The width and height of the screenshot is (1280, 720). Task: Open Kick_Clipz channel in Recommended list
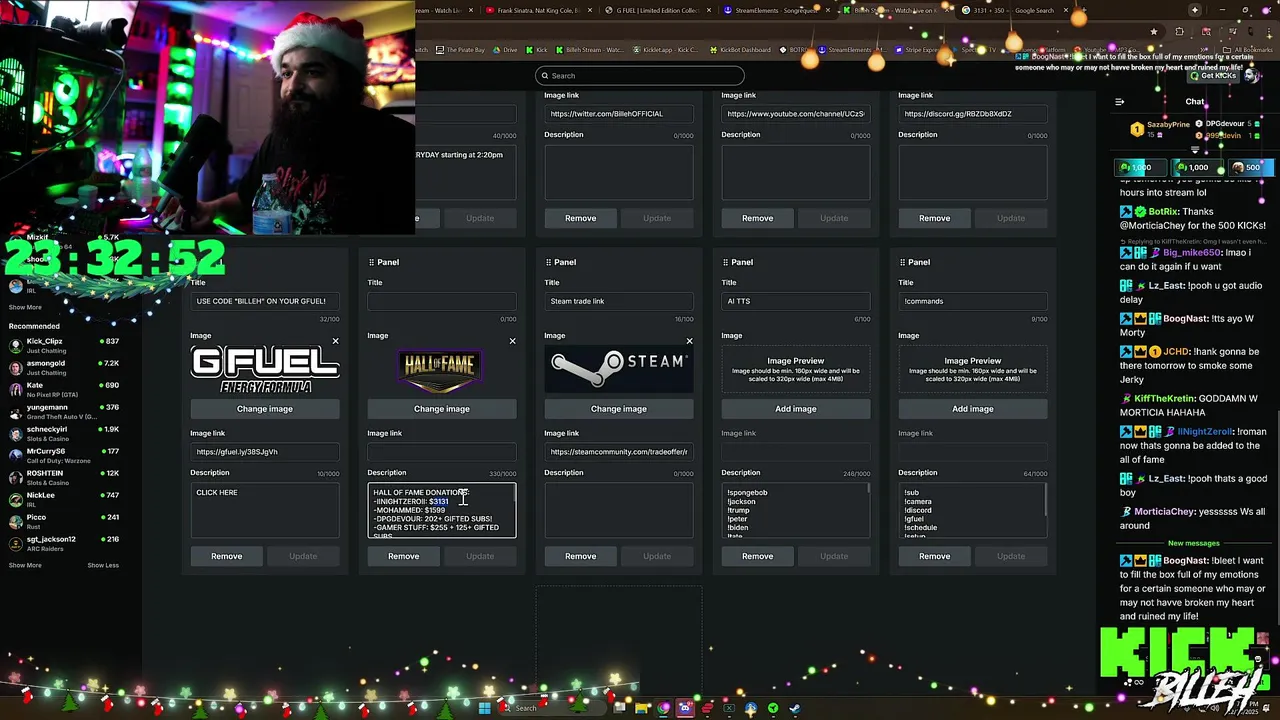click(63, 346)
